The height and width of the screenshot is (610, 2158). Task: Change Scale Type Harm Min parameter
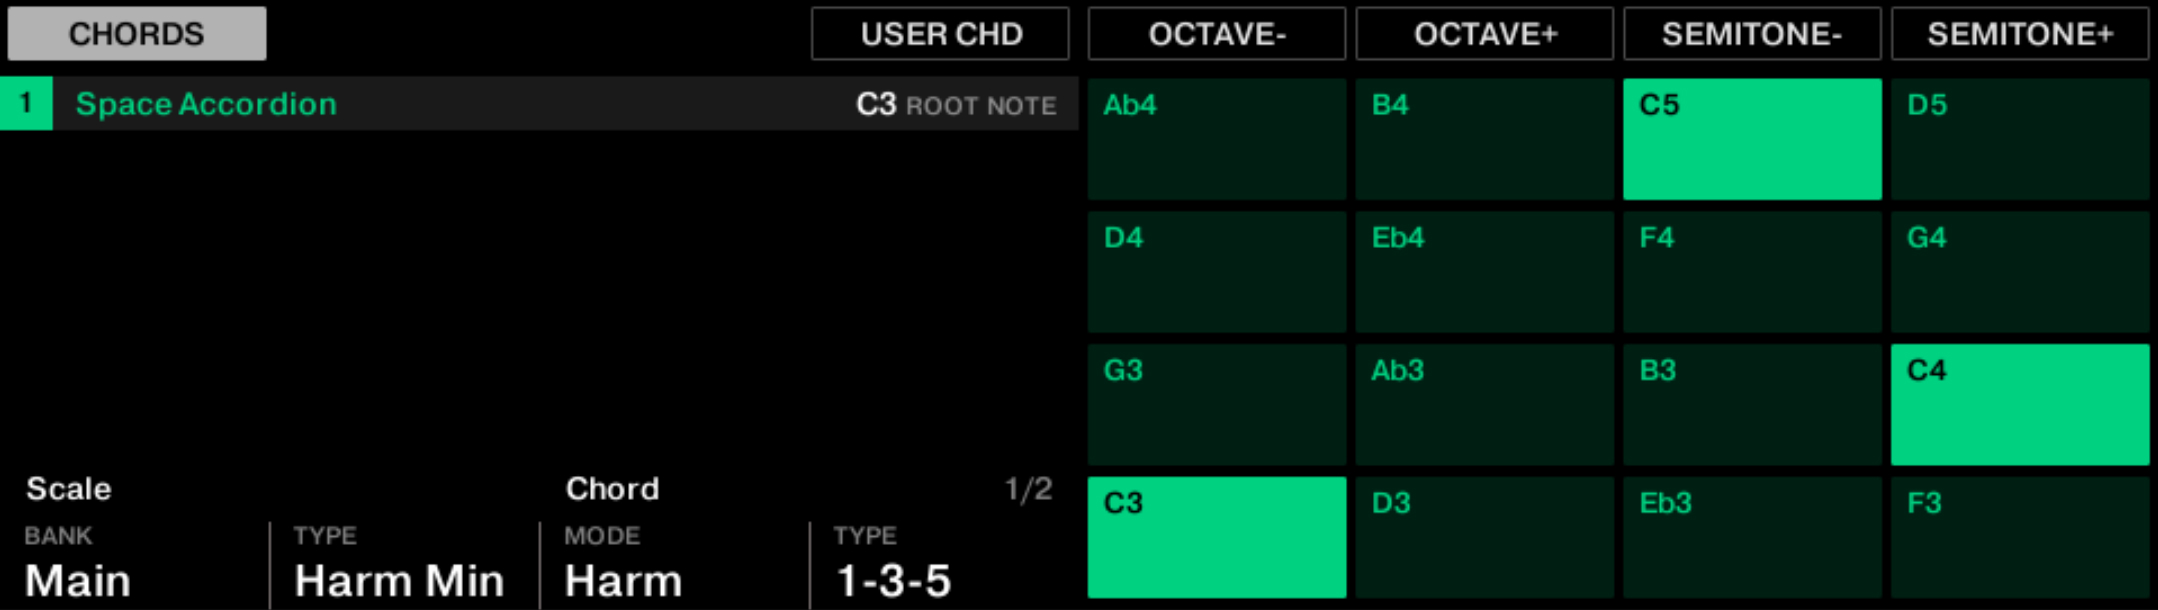coord(399,580)
